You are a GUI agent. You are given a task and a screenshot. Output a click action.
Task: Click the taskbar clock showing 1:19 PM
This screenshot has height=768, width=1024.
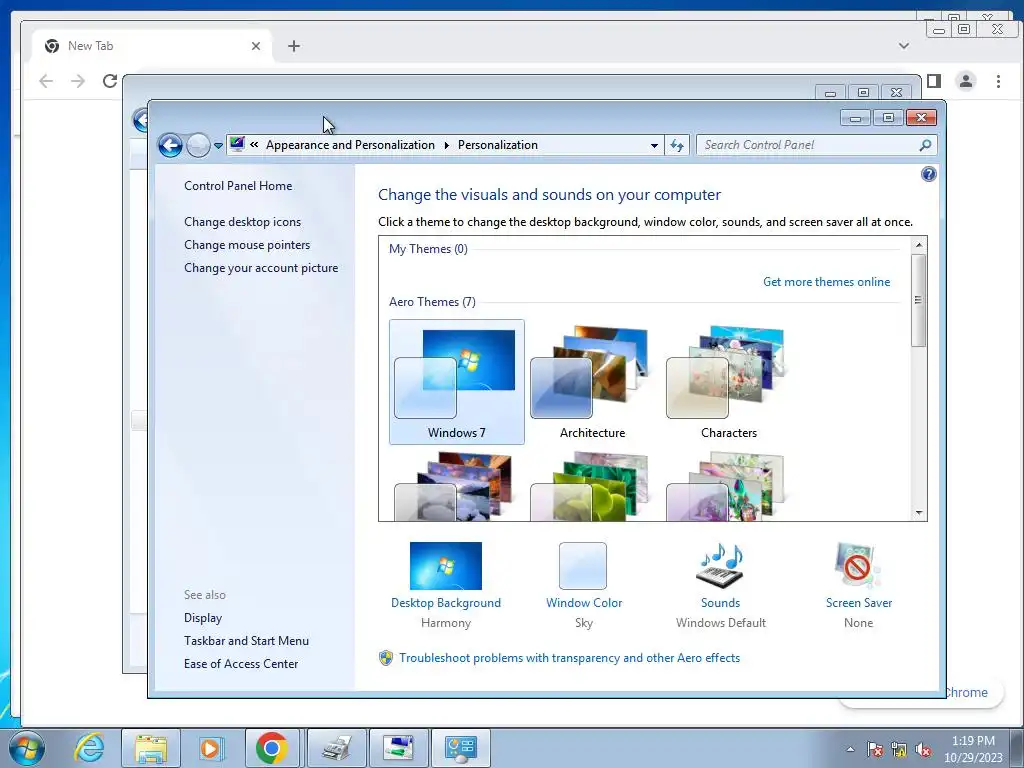click(973, 749)
